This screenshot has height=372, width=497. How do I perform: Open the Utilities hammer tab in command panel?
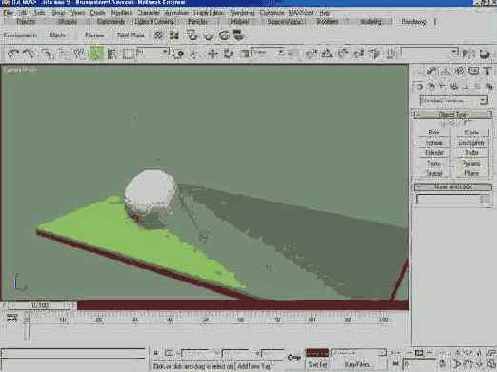(x=488, y=71)
